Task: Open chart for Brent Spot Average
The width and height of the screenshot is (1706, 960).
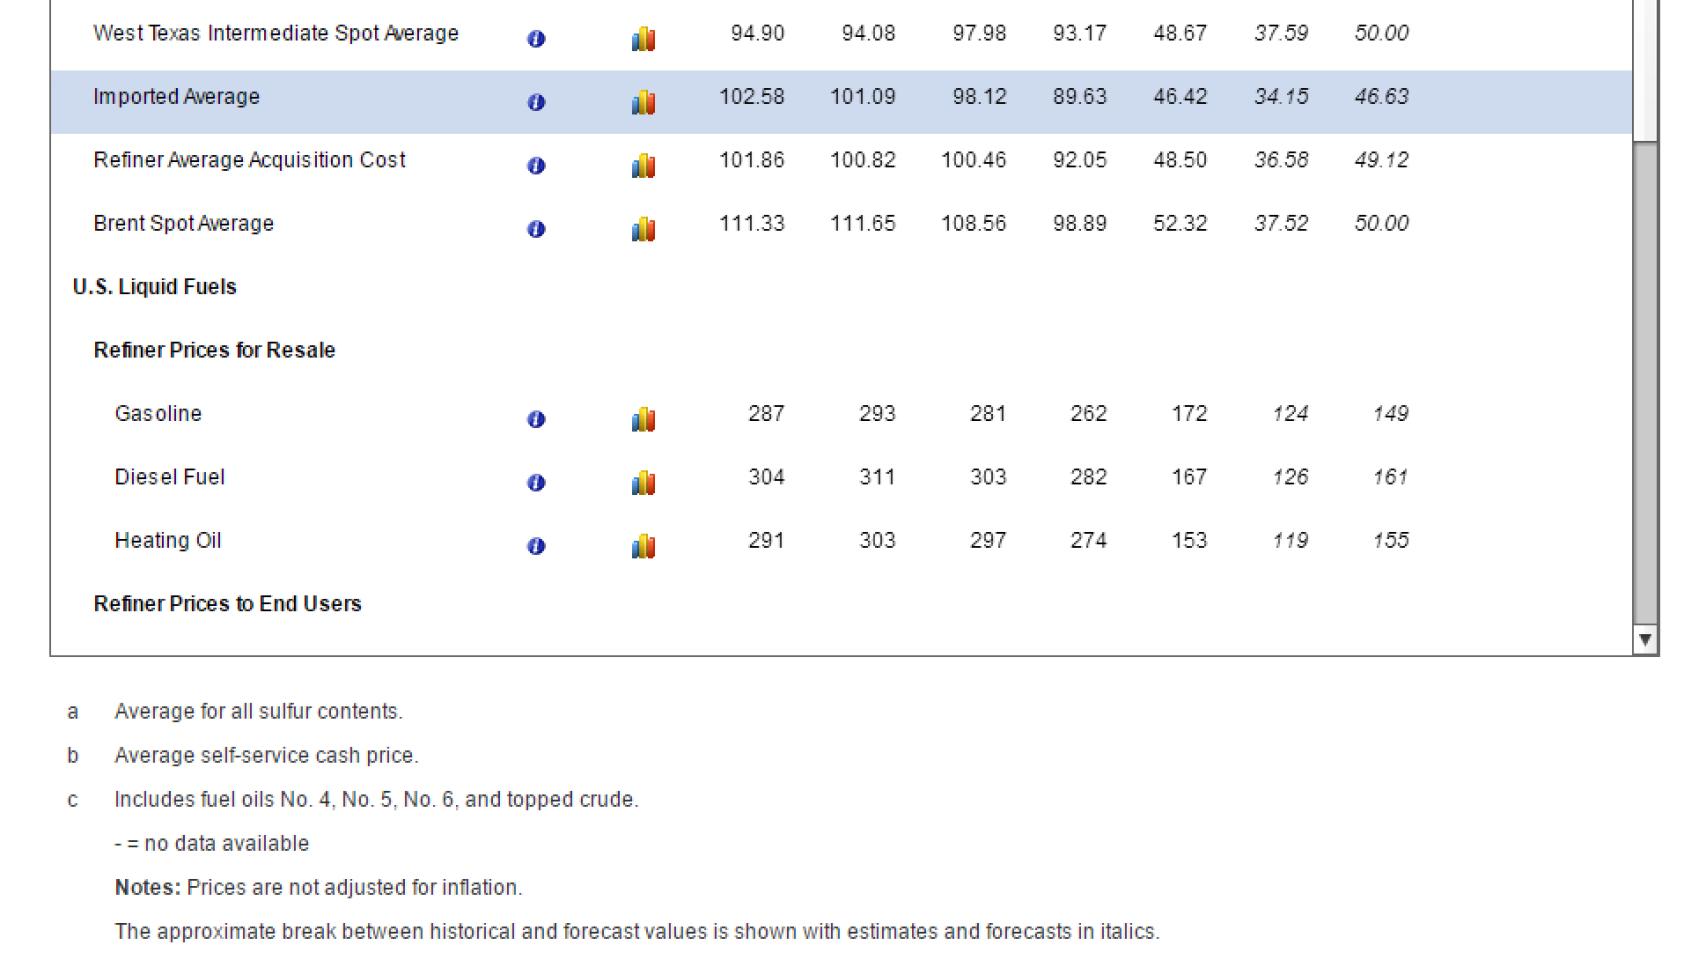Action: pyautogui.click(x=644, y=229)
